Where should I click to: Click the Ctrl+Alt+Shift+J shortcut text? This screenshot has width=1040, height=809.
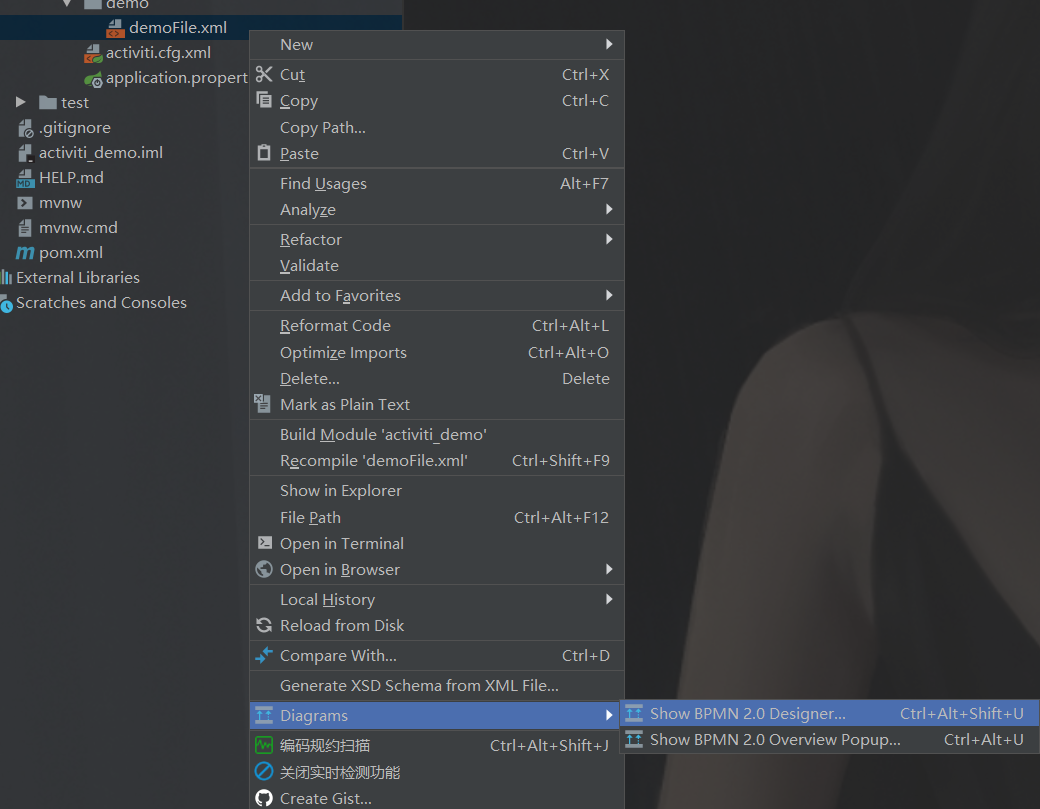click(x=549, y=745)
